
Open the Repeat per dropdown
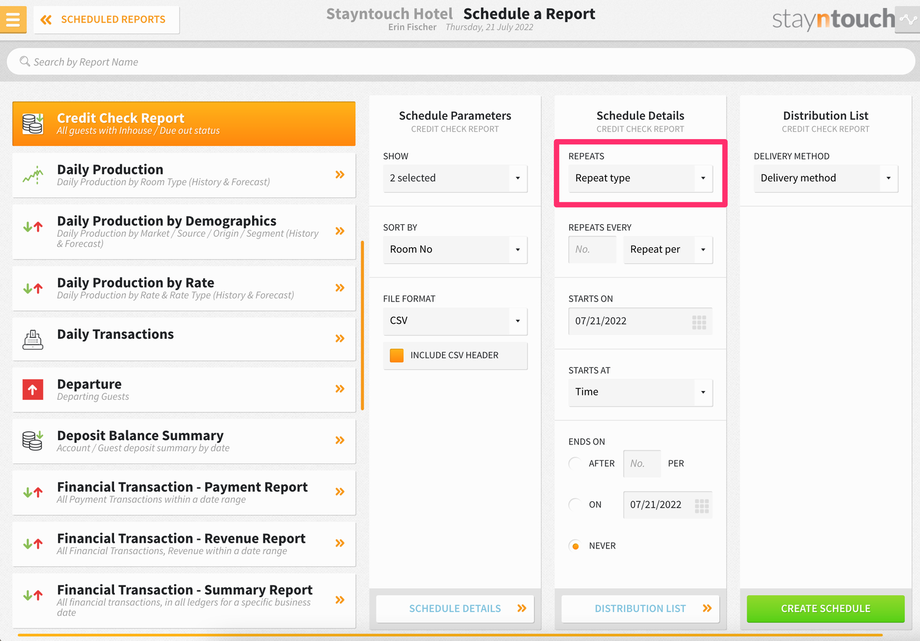(x=668, y=249)
